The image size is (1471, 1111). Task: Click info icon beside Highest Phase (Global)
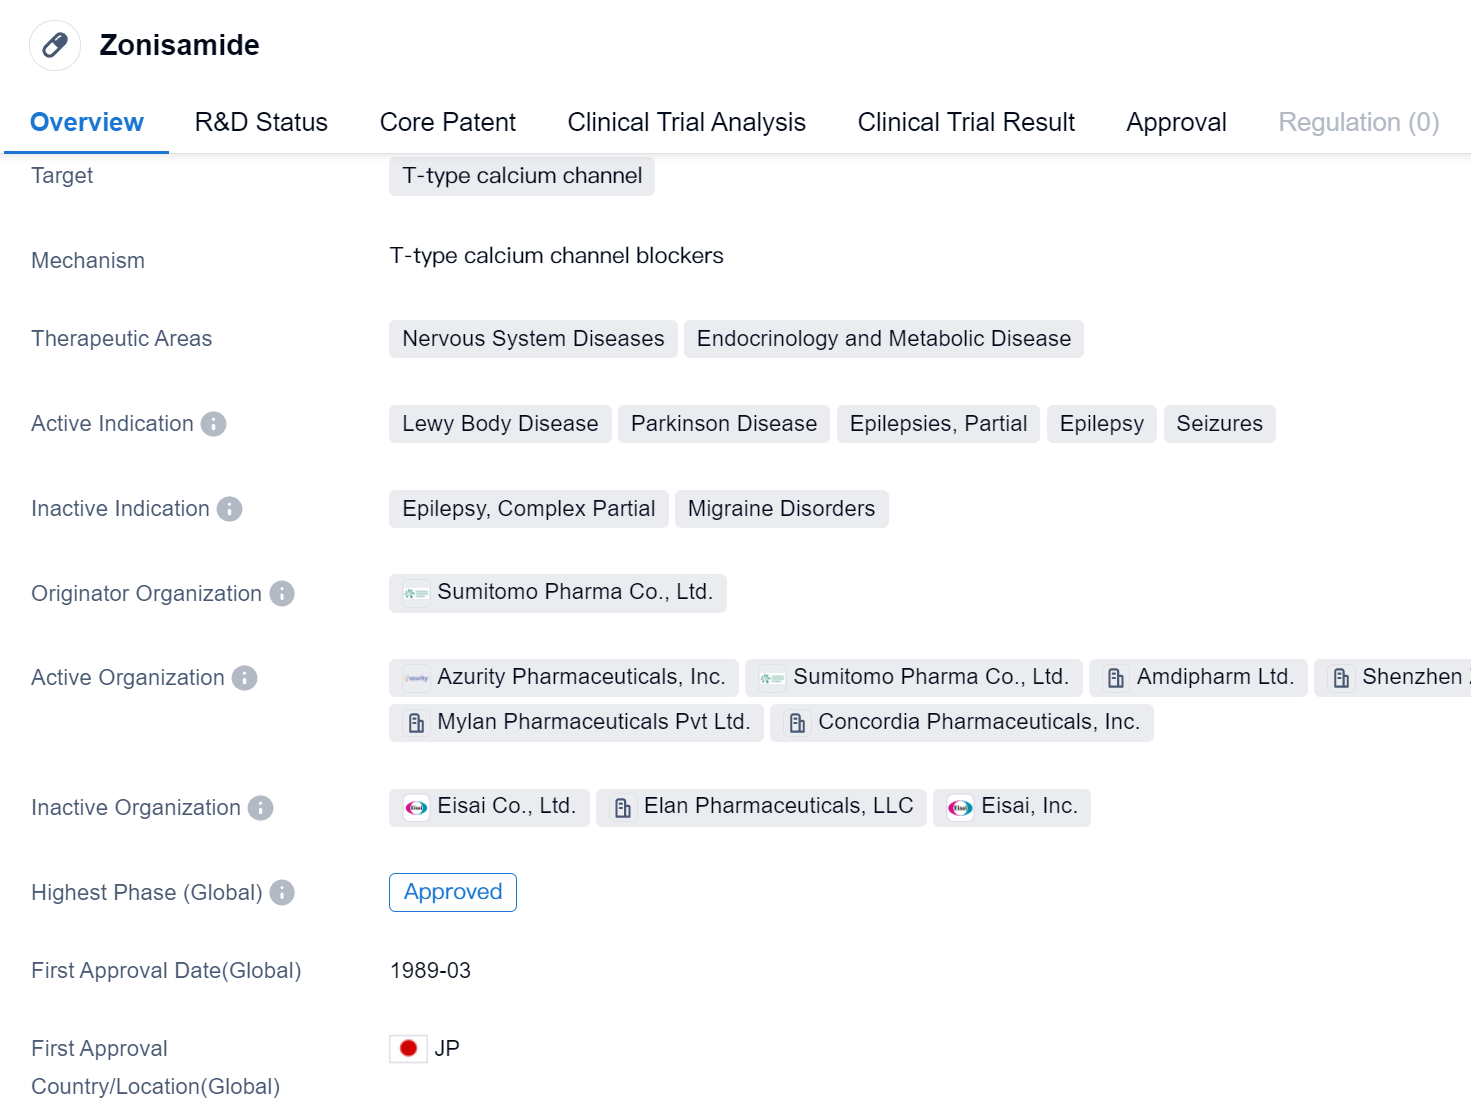(282, 893)
